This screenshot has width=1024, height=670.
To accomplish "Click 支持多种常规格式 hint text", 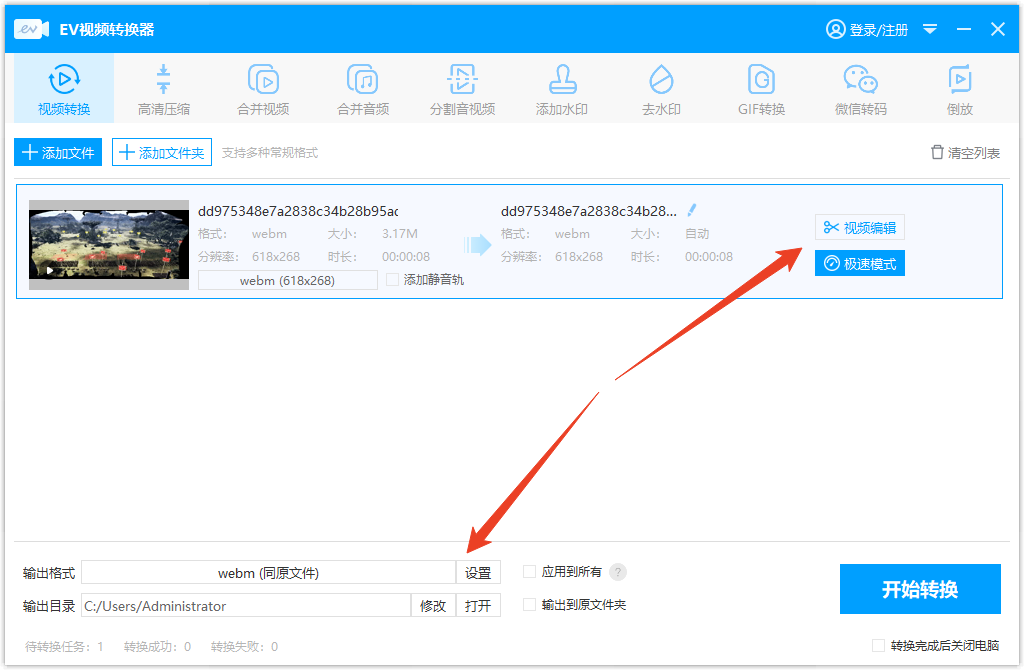I will pos(270,153).
